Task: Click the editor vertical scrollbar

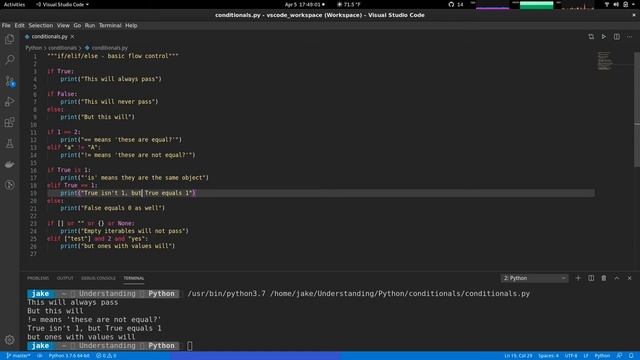Action: point(637,109)
